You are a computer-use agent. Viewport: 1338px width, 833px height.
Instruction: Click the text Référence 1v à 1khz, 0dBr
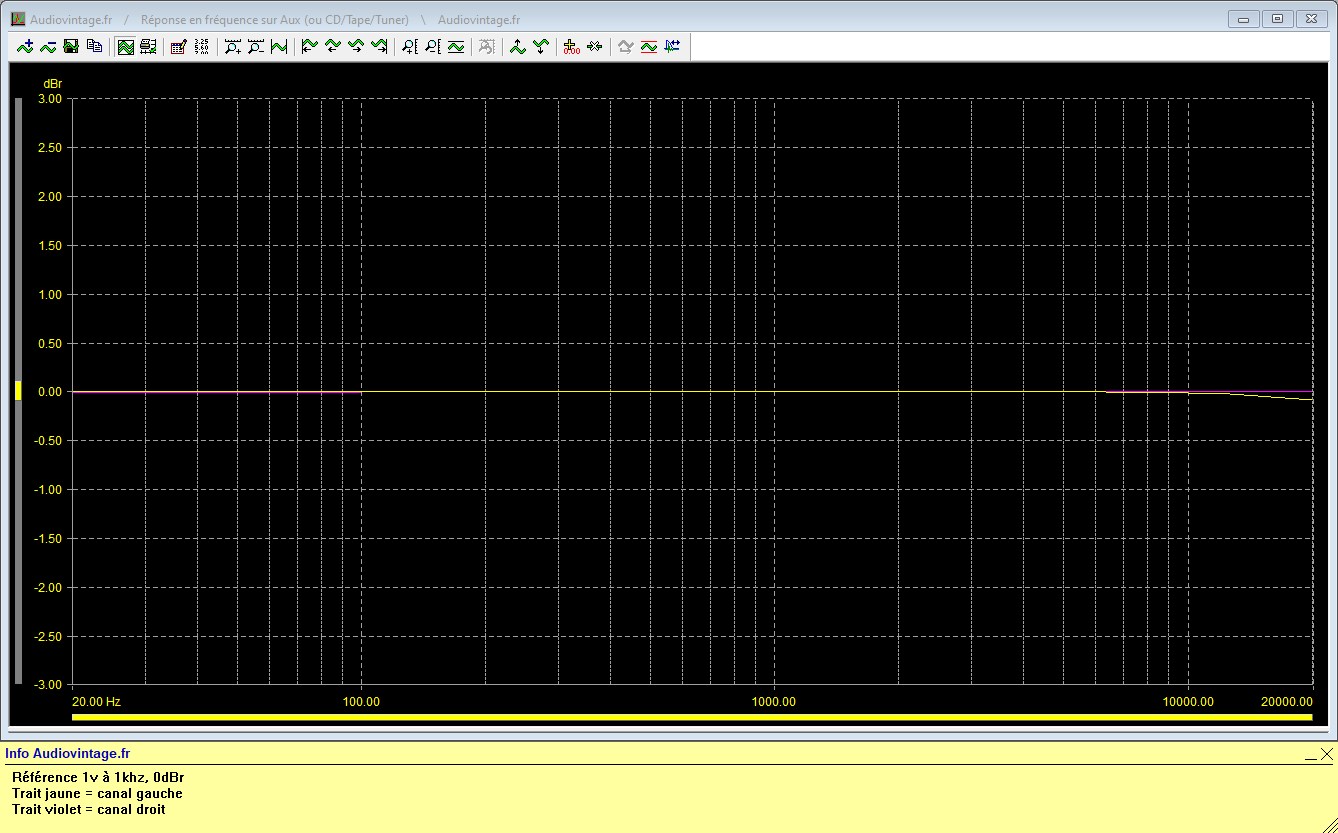[x=98, y=777]
